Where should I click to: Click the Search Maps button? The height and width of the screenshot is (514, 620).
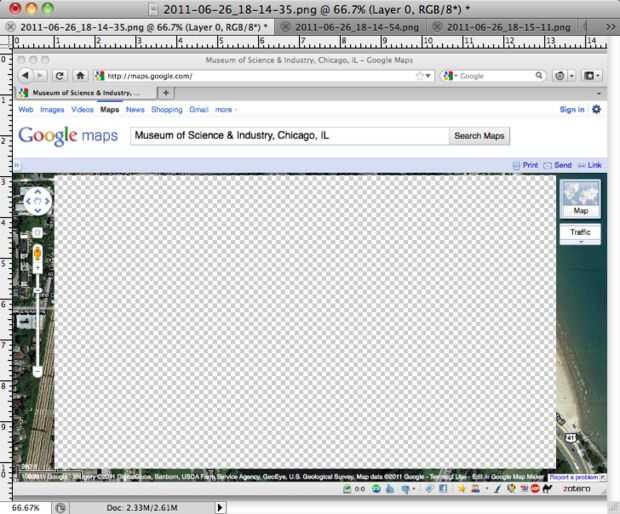click(479, 136)
